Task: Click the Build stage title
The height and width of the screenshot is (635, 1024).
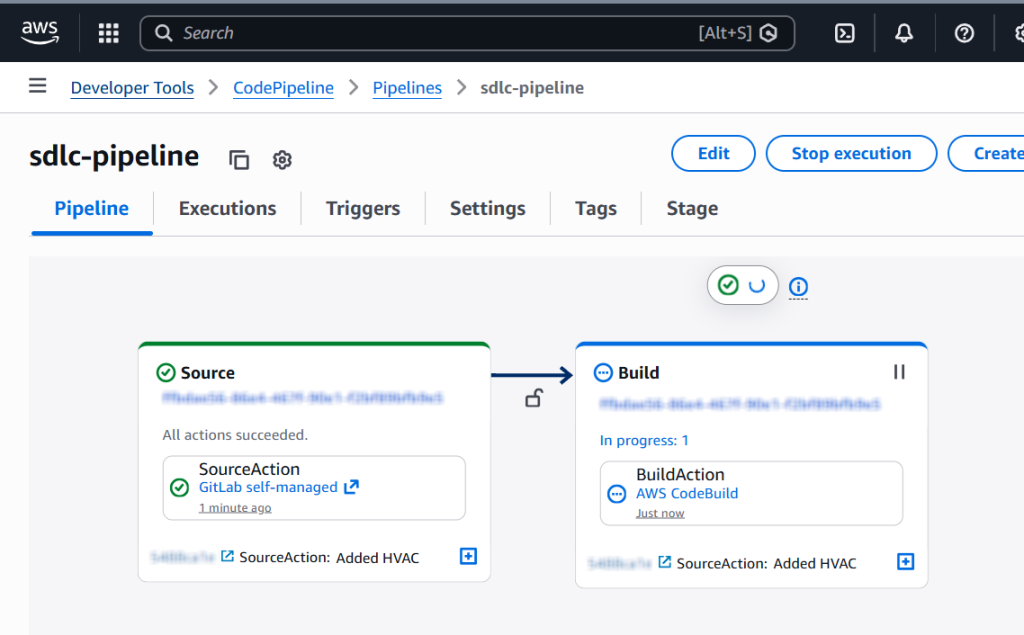Action: [639, 372]
